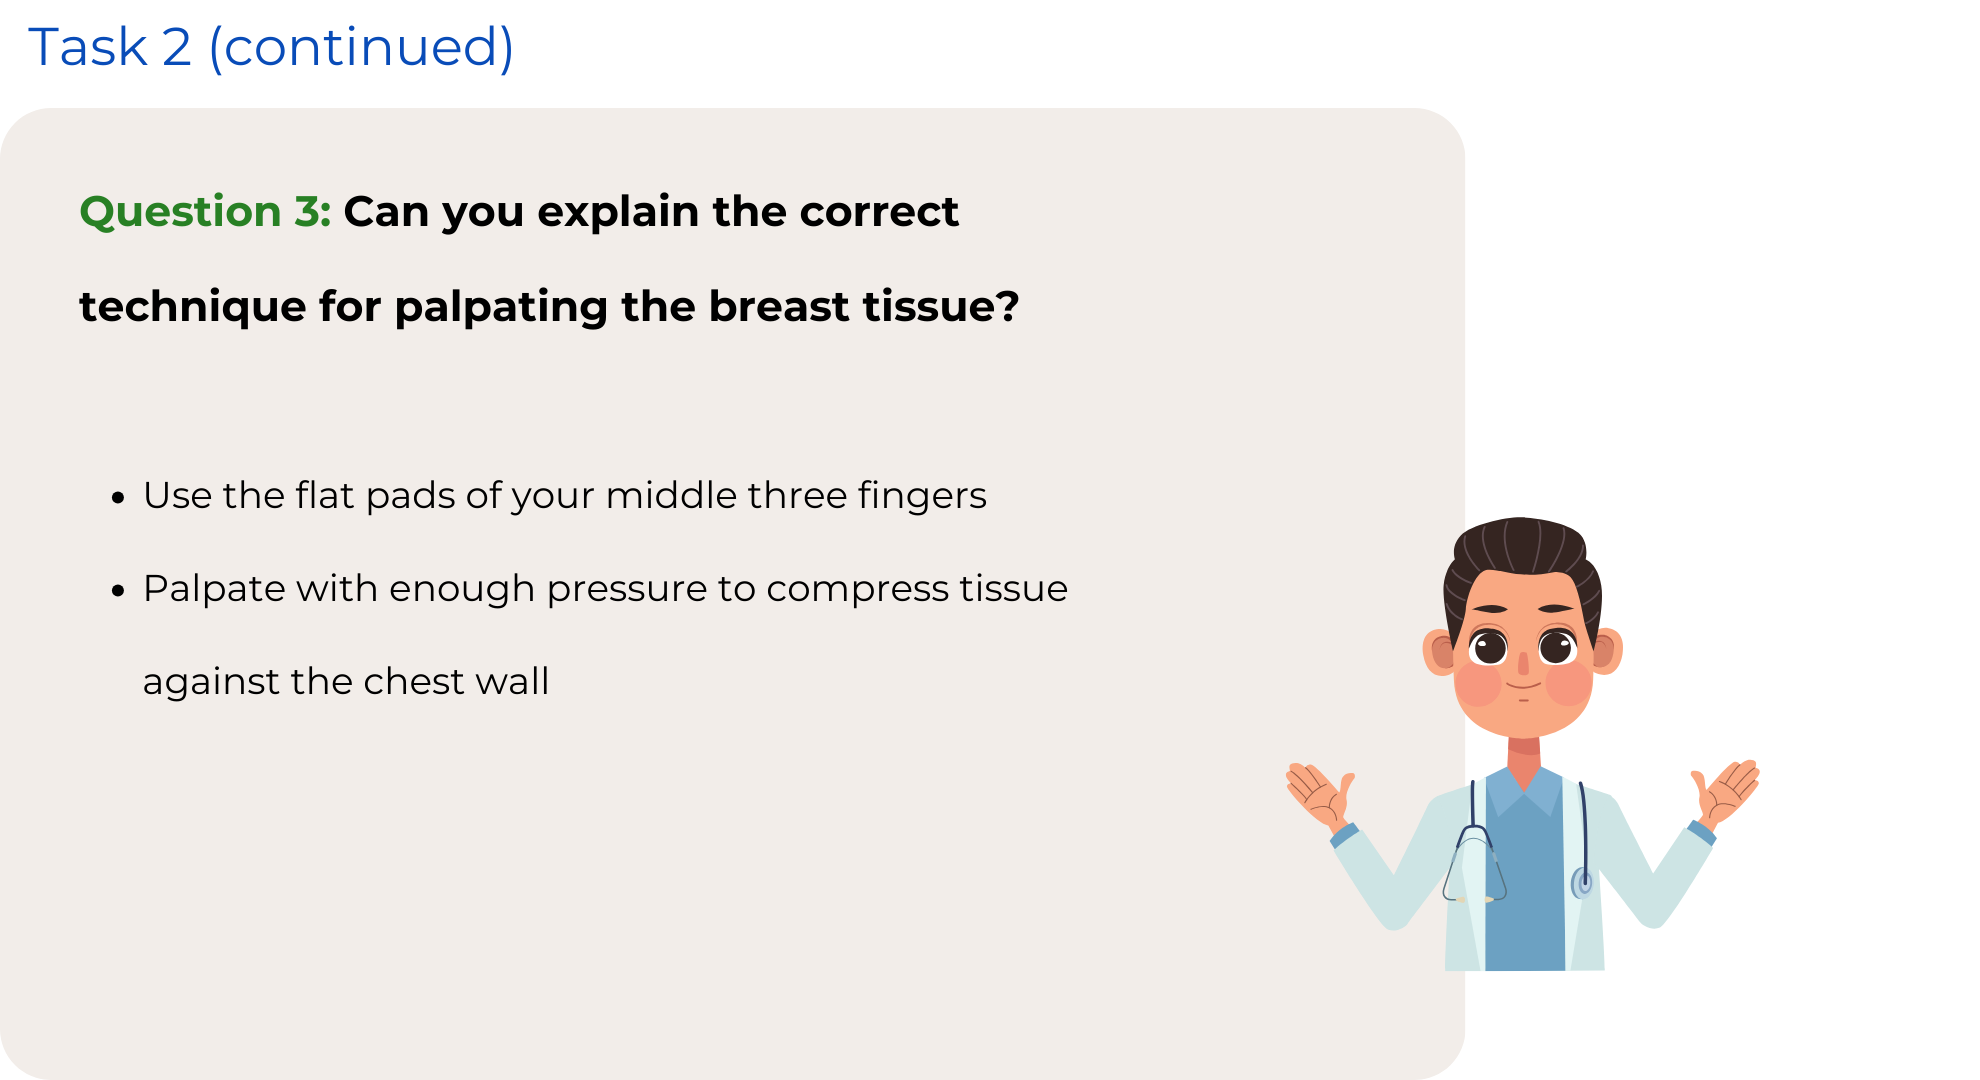Click the doctor's blue shirt
The image size is (1980, 1080).
click(1525, 880)
